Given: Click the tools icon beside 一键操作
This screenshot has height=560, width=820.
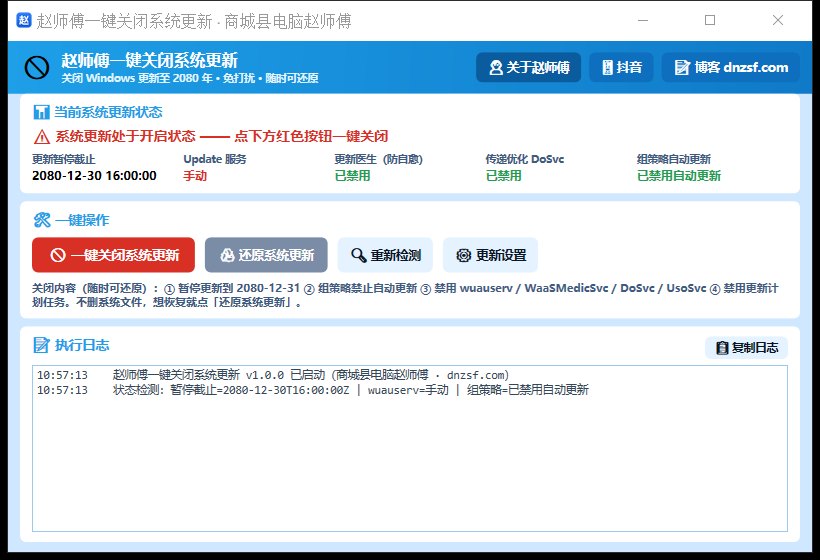Looking at the screenshot, I should point(42,220).
